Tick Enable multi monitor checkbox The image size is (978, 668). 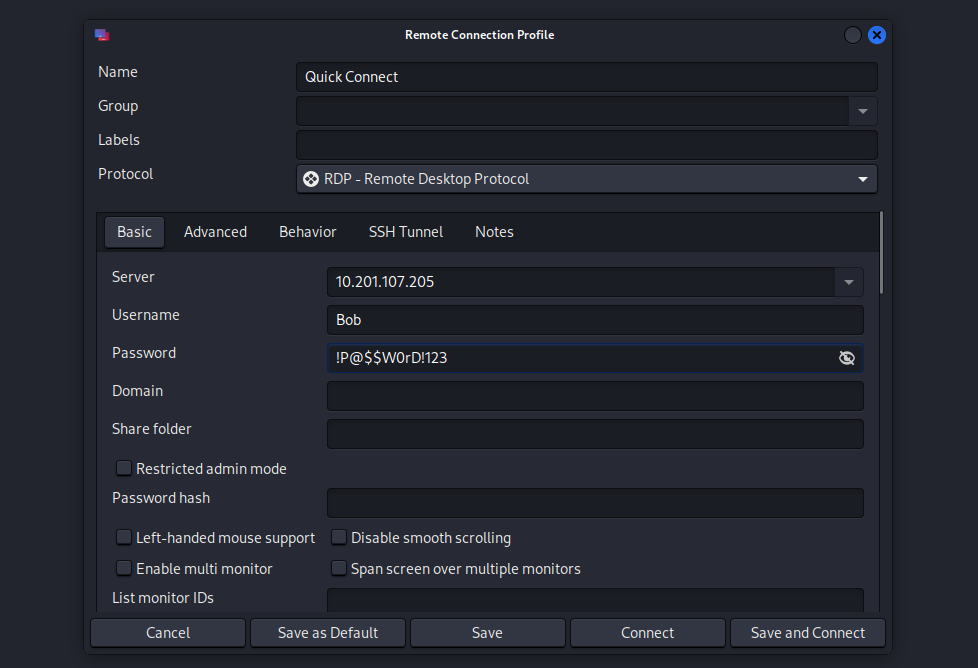click(x=125, y=569)
